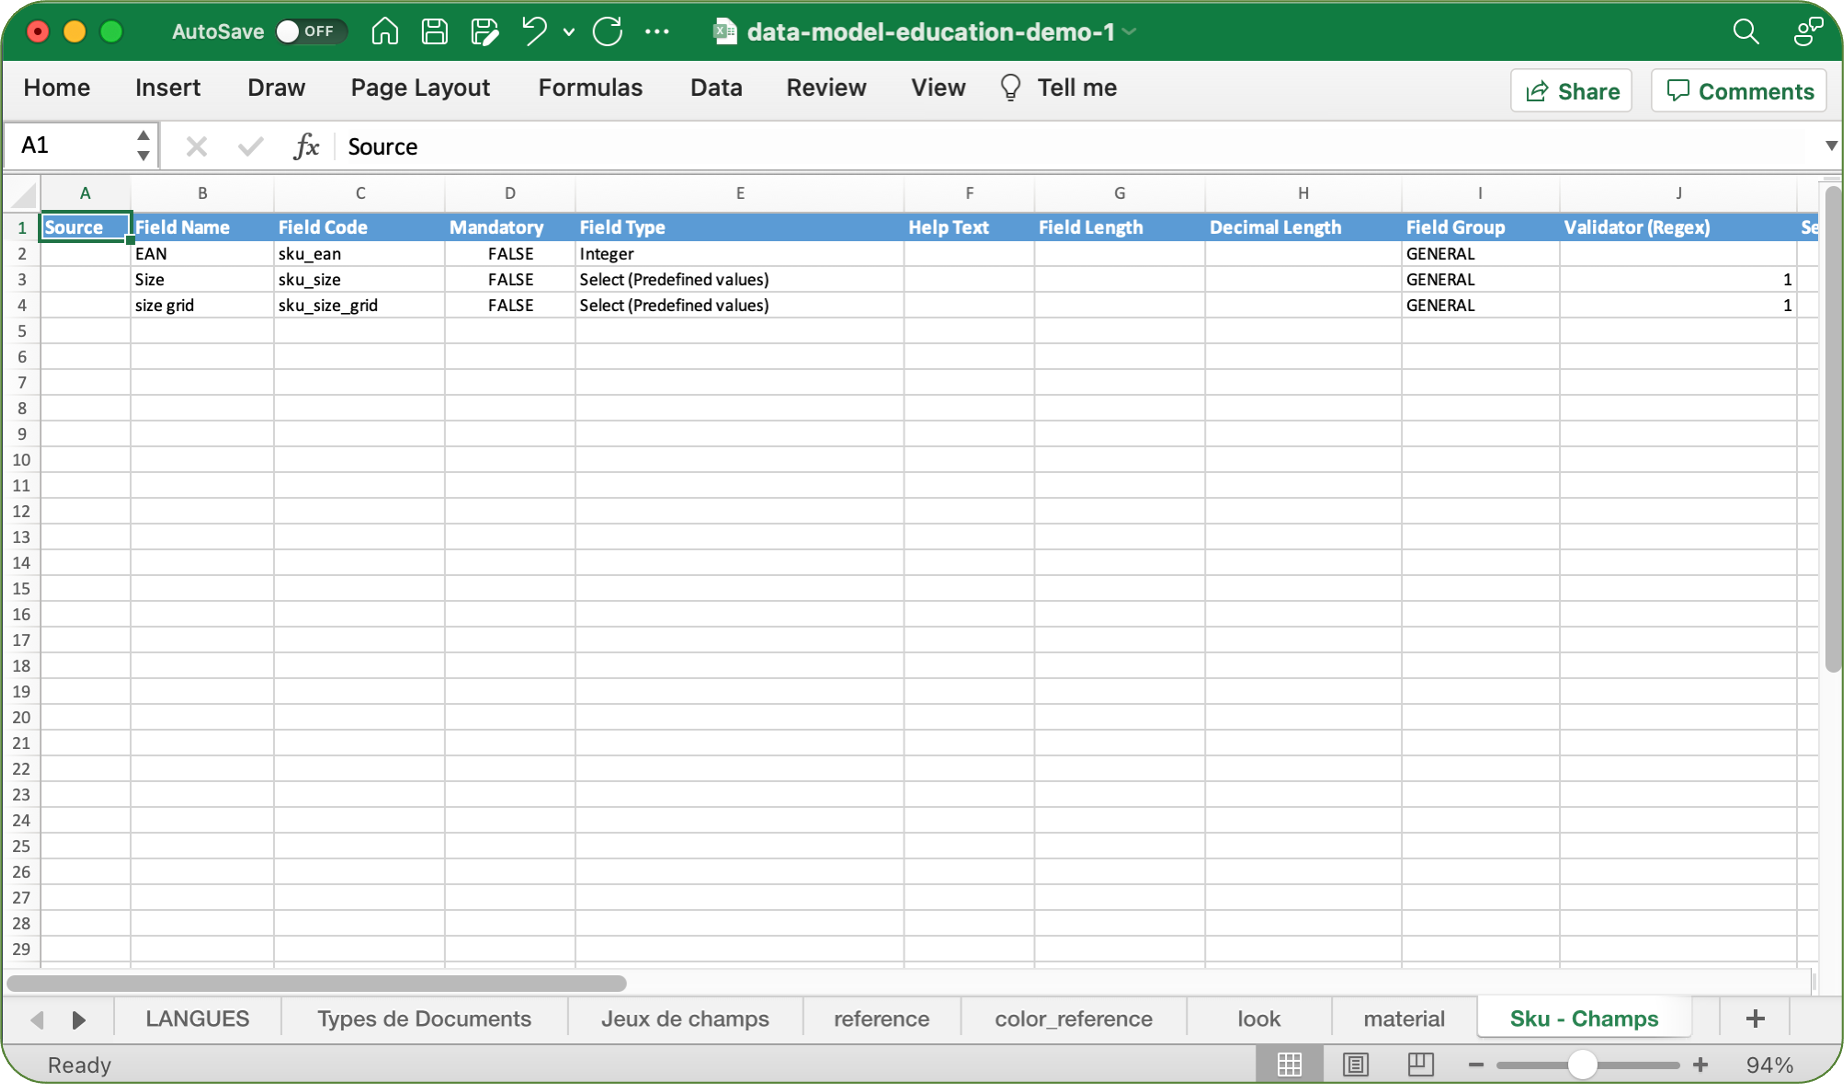Click GENERAL cell in EAN row
The width and height of the screenshot is (1844, 1084).
1480,254
